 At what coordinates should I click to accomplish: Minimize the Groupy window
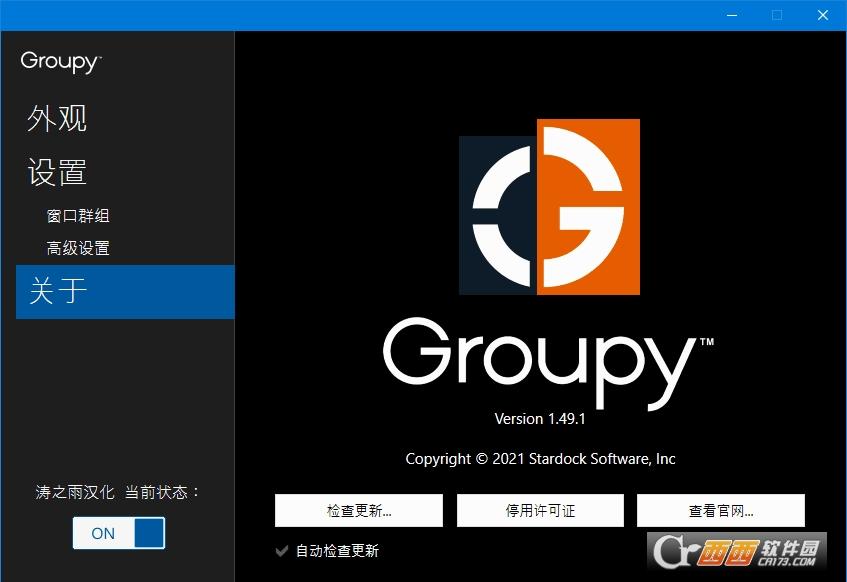pos(732,15)
